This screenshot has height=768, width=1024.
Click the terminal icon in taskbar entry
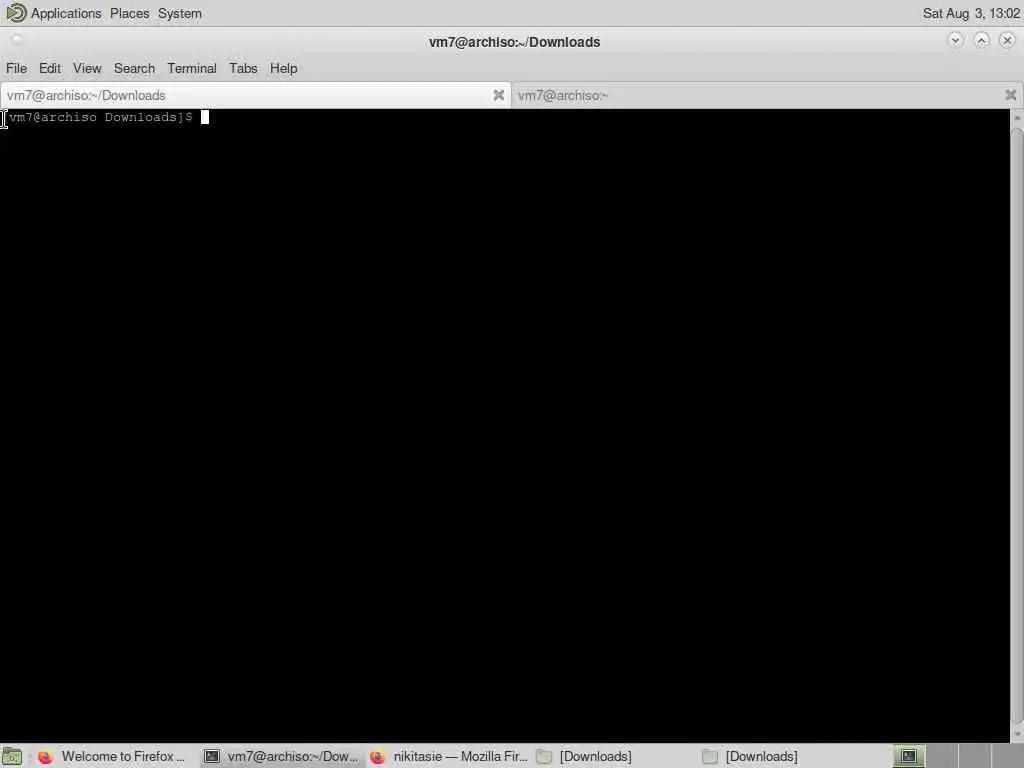coord(212,756)
